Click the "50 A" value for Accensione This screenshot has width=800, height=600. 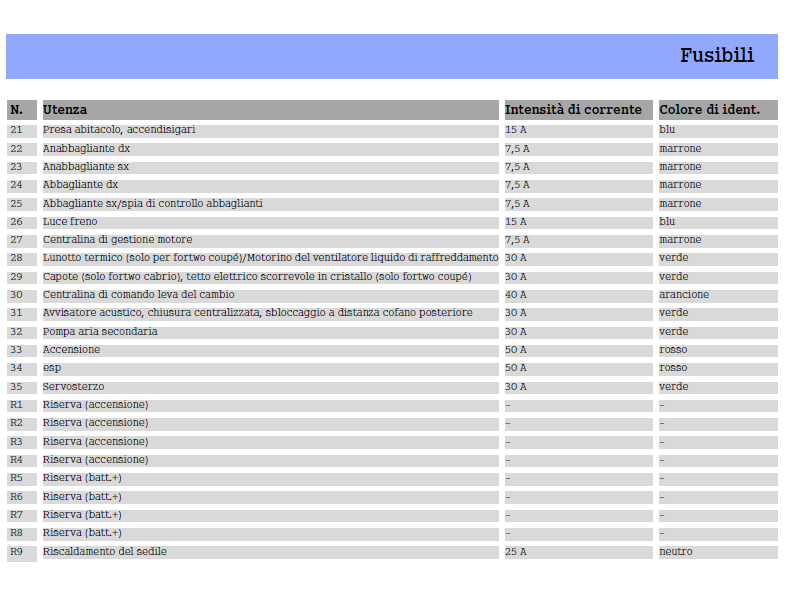[x=516, y=349]
